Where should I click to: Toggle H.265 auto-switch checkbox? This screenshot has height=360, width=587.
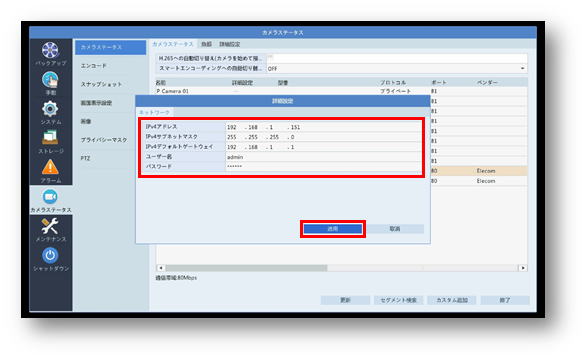click(x=270, y=58)
